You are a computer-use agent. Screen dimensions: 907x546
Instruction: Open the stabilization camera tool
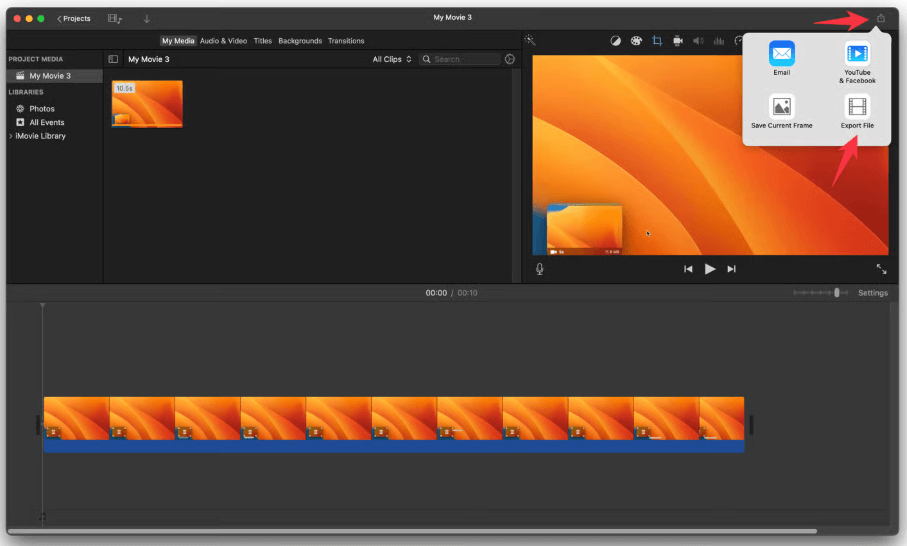pyautogui.click(x=678, y=41)
